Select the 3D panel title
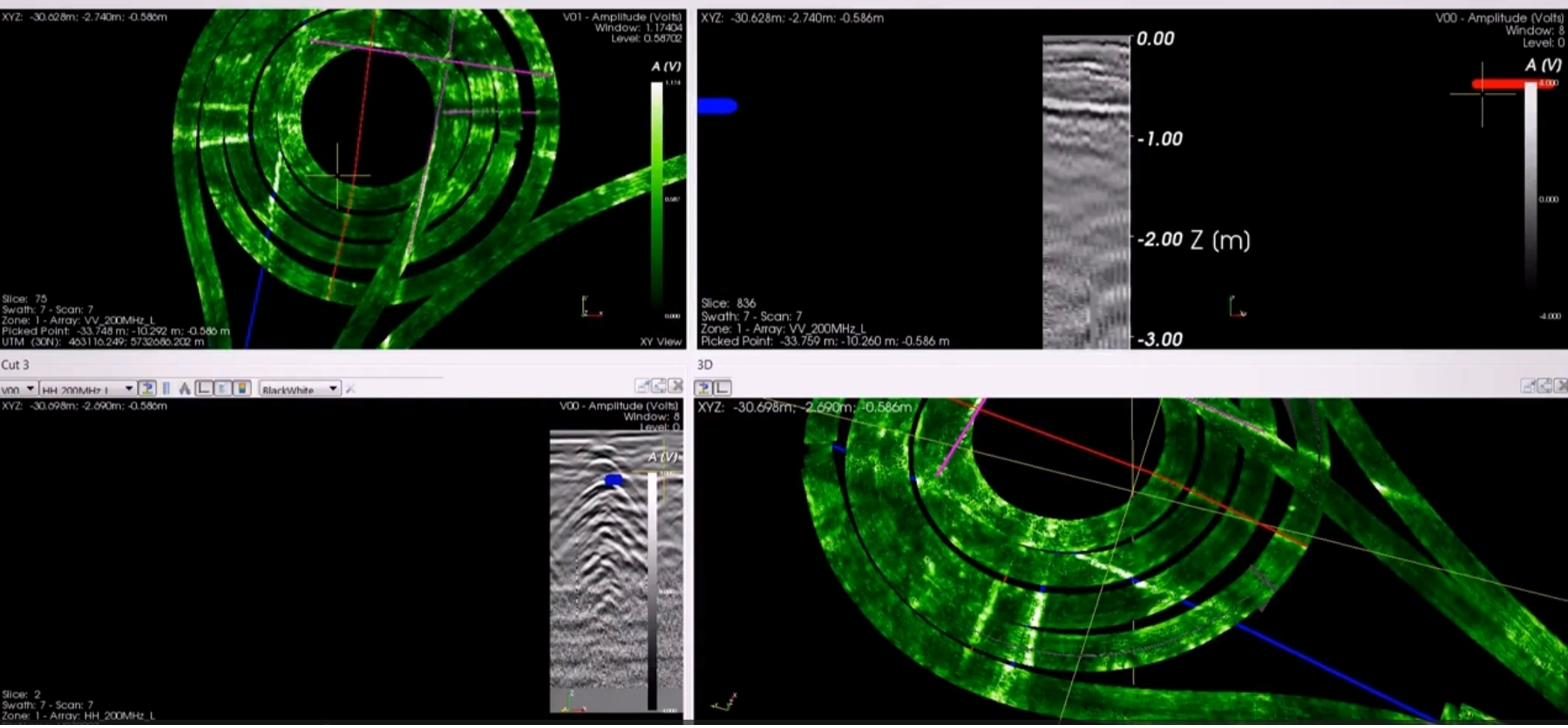The width and height of the screenshot is (1568, 728). click(x=705, y=365)
